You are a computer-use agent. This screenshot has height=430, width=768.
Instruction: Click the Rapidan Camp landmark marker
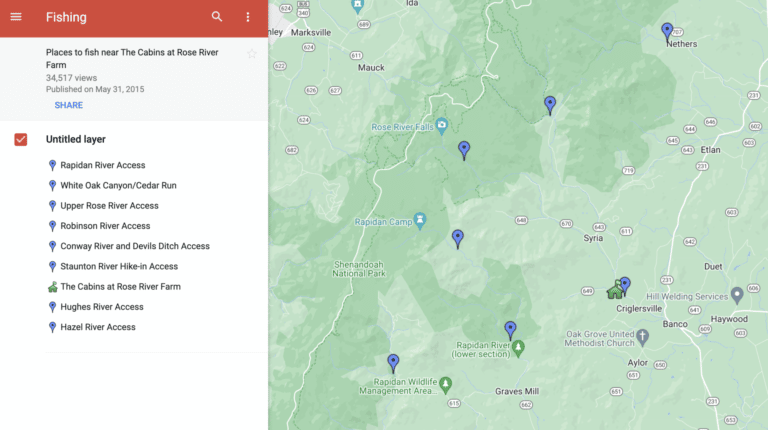point(420,221)
